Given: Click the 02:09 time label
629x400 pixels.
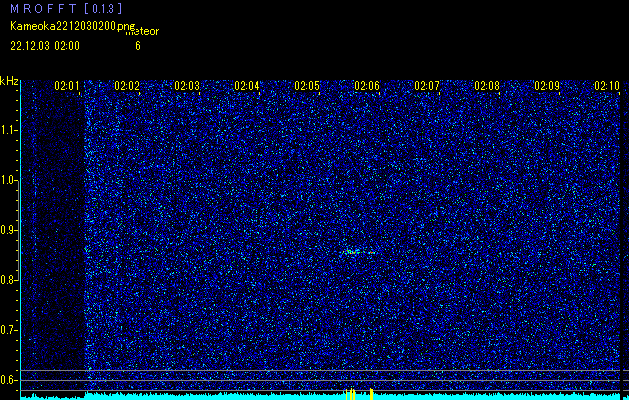Looking at the screenshot, I should pyautogui.click(x=547, y=86).
